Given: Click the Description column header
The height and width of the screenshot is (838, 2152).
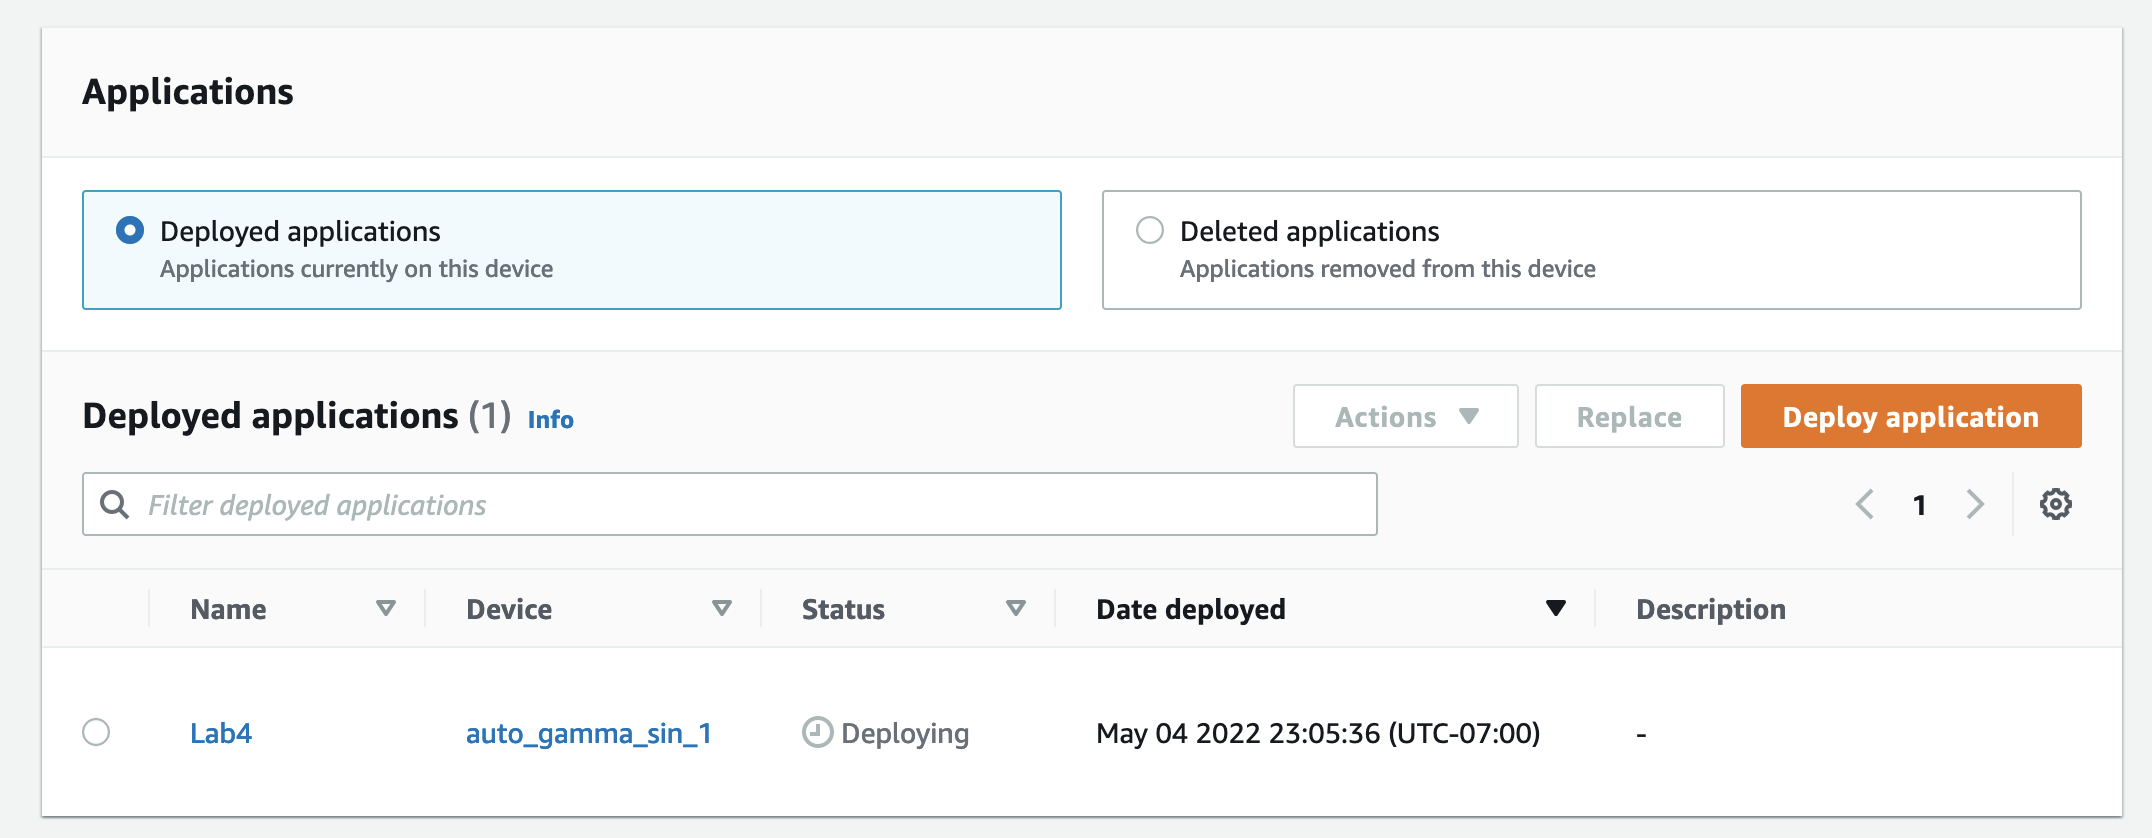Looking at the screenshot, I should [x=1710, y=609].
